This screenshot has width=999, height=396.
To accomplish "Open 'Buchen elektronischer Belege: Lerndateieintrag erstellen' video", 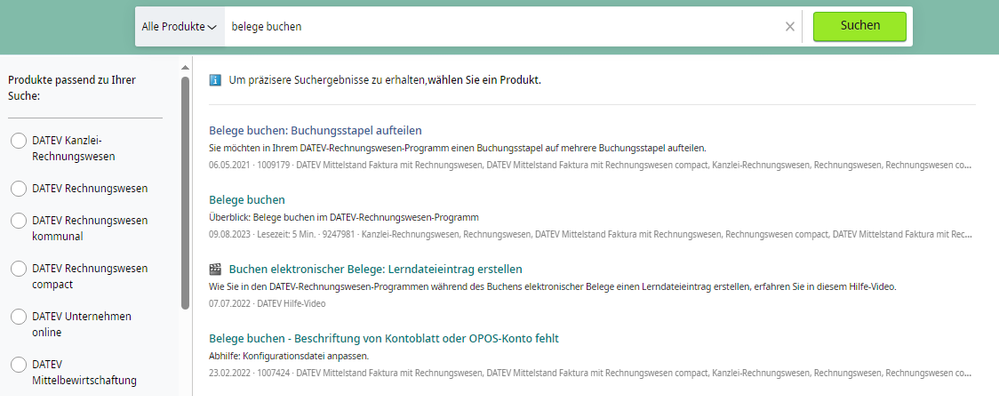I will point(375,269).
